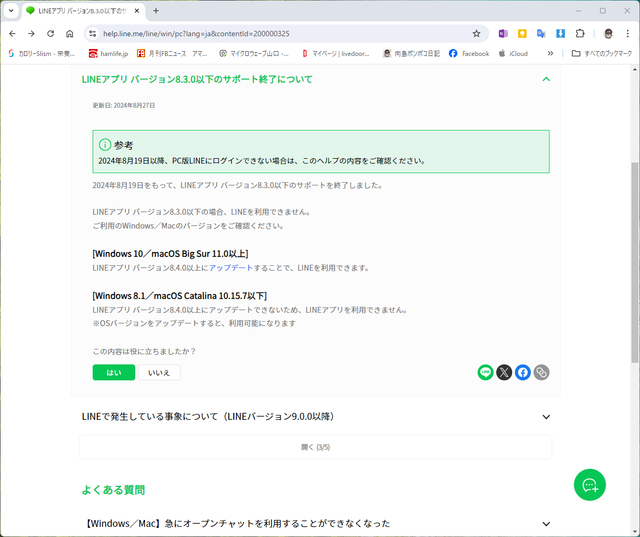Select the LINE help browser tab
The height and width of the screenshot is (537, 640).
tap(83, 11)
